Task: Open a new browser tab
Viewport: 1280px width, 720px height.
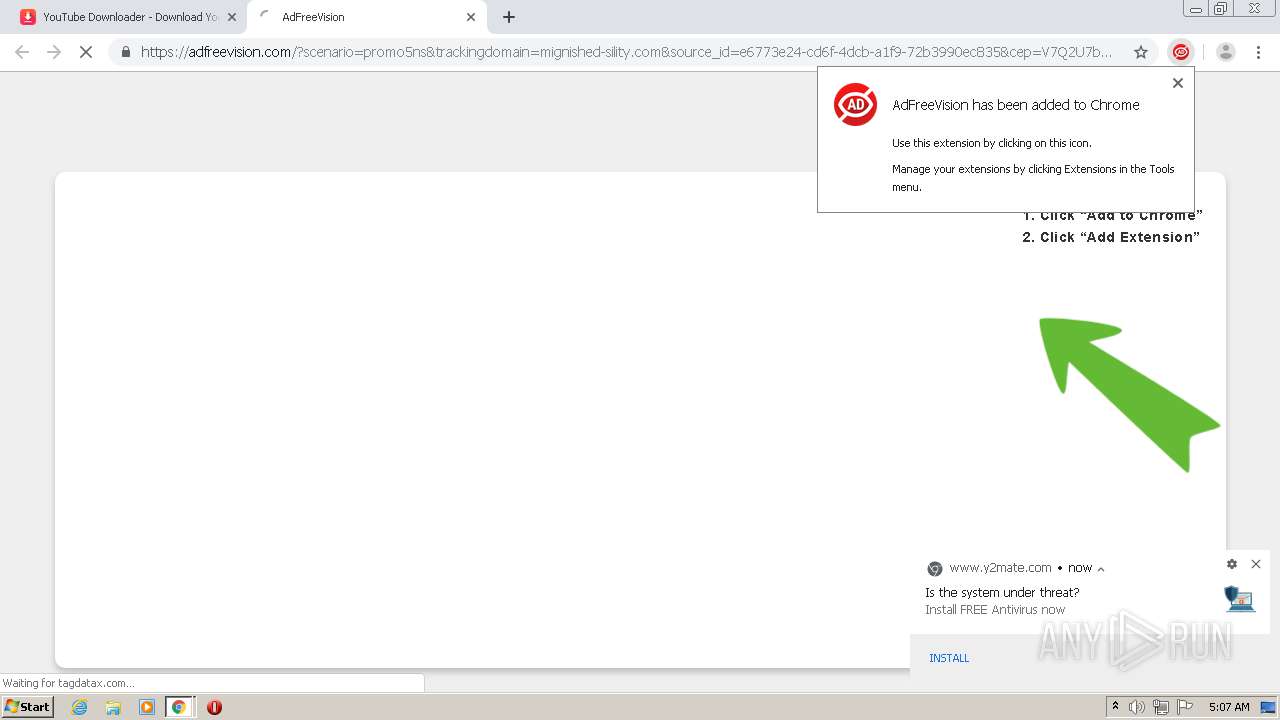Action: (509, 17)
